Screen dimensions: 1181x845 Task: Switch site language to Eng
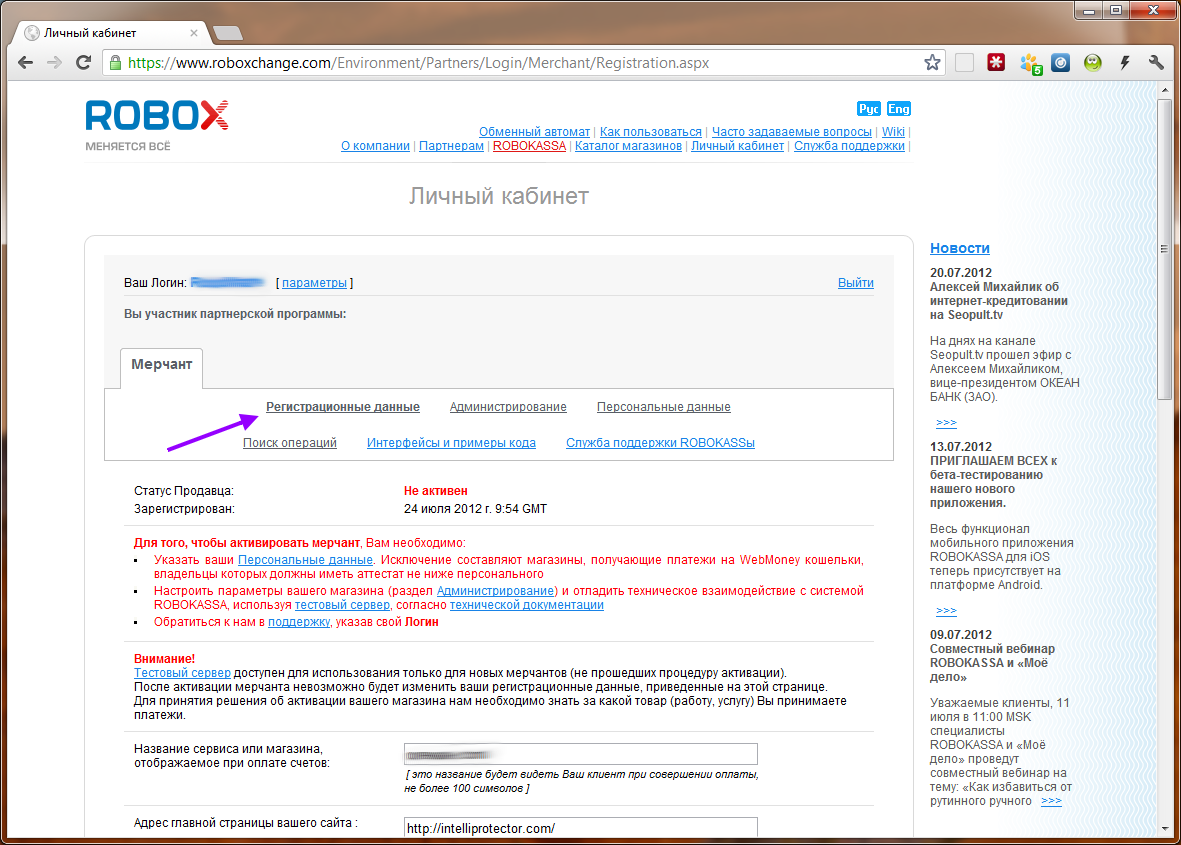click(899, 108)
